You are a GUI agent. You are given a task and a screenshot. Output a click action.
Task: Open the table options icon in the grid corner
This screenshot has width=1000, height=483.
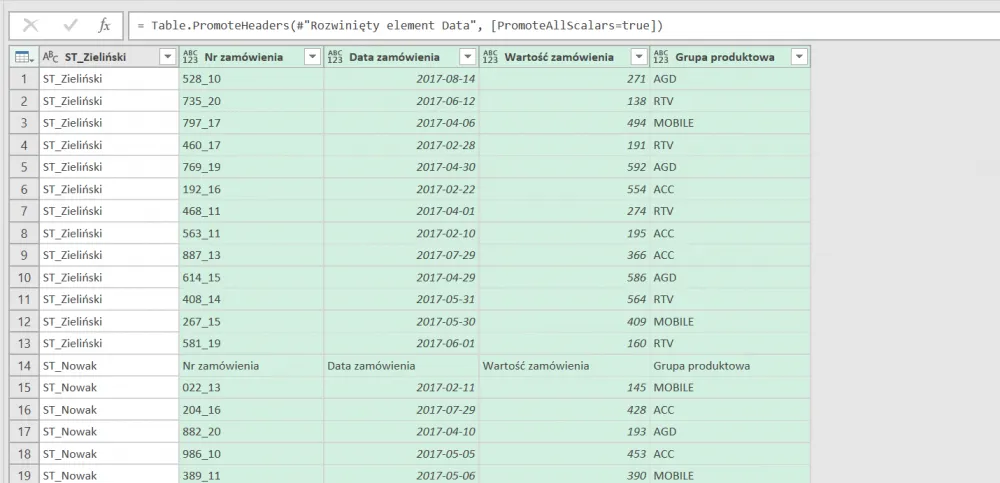coord(24,57)
